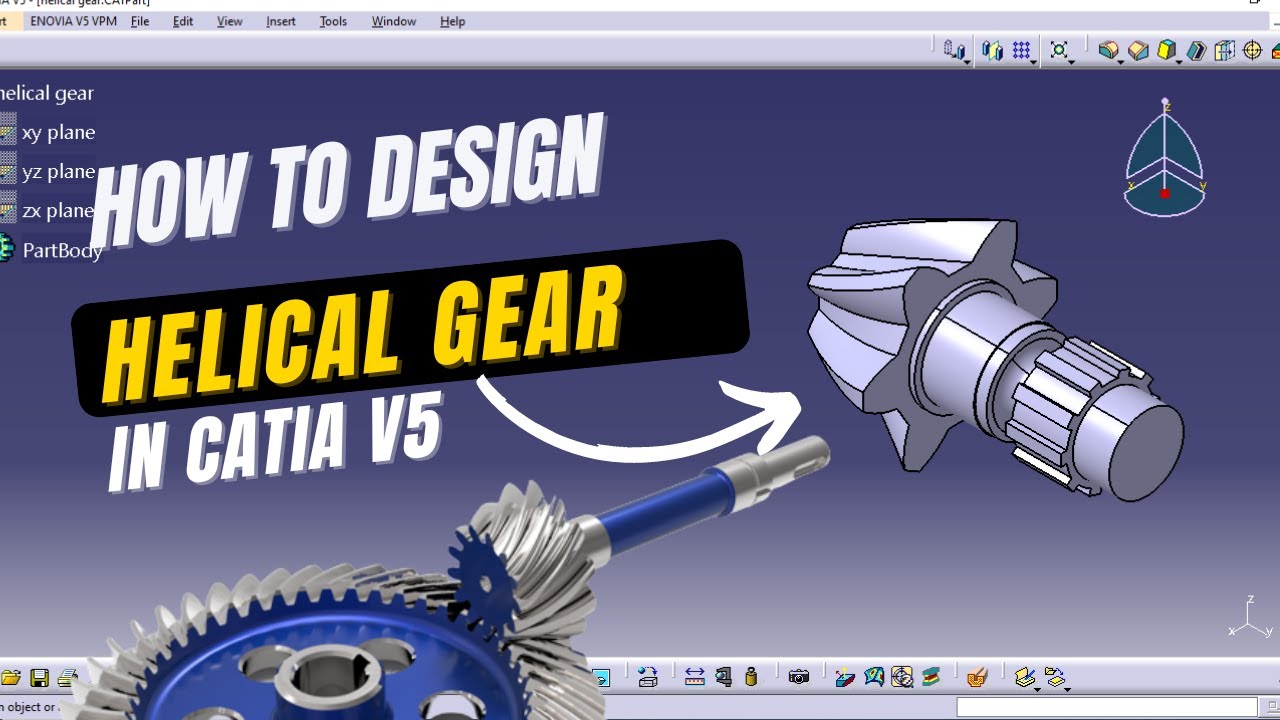The height and width of the screenshot is (720, 1280).
Task: Click the Thread/Tap crosshair target icon
Action: [x=1252, y=50]
